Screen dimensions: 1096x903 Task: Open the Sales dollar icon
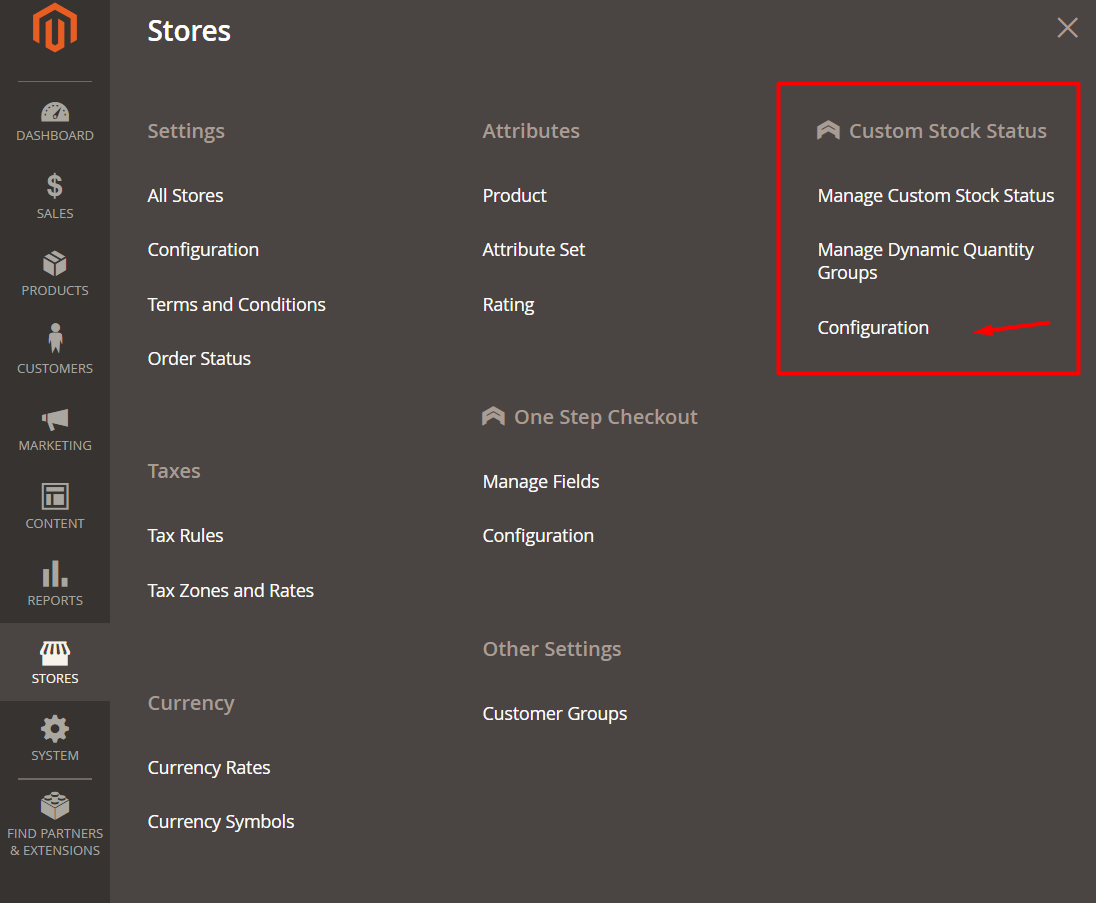pos(55,186)
